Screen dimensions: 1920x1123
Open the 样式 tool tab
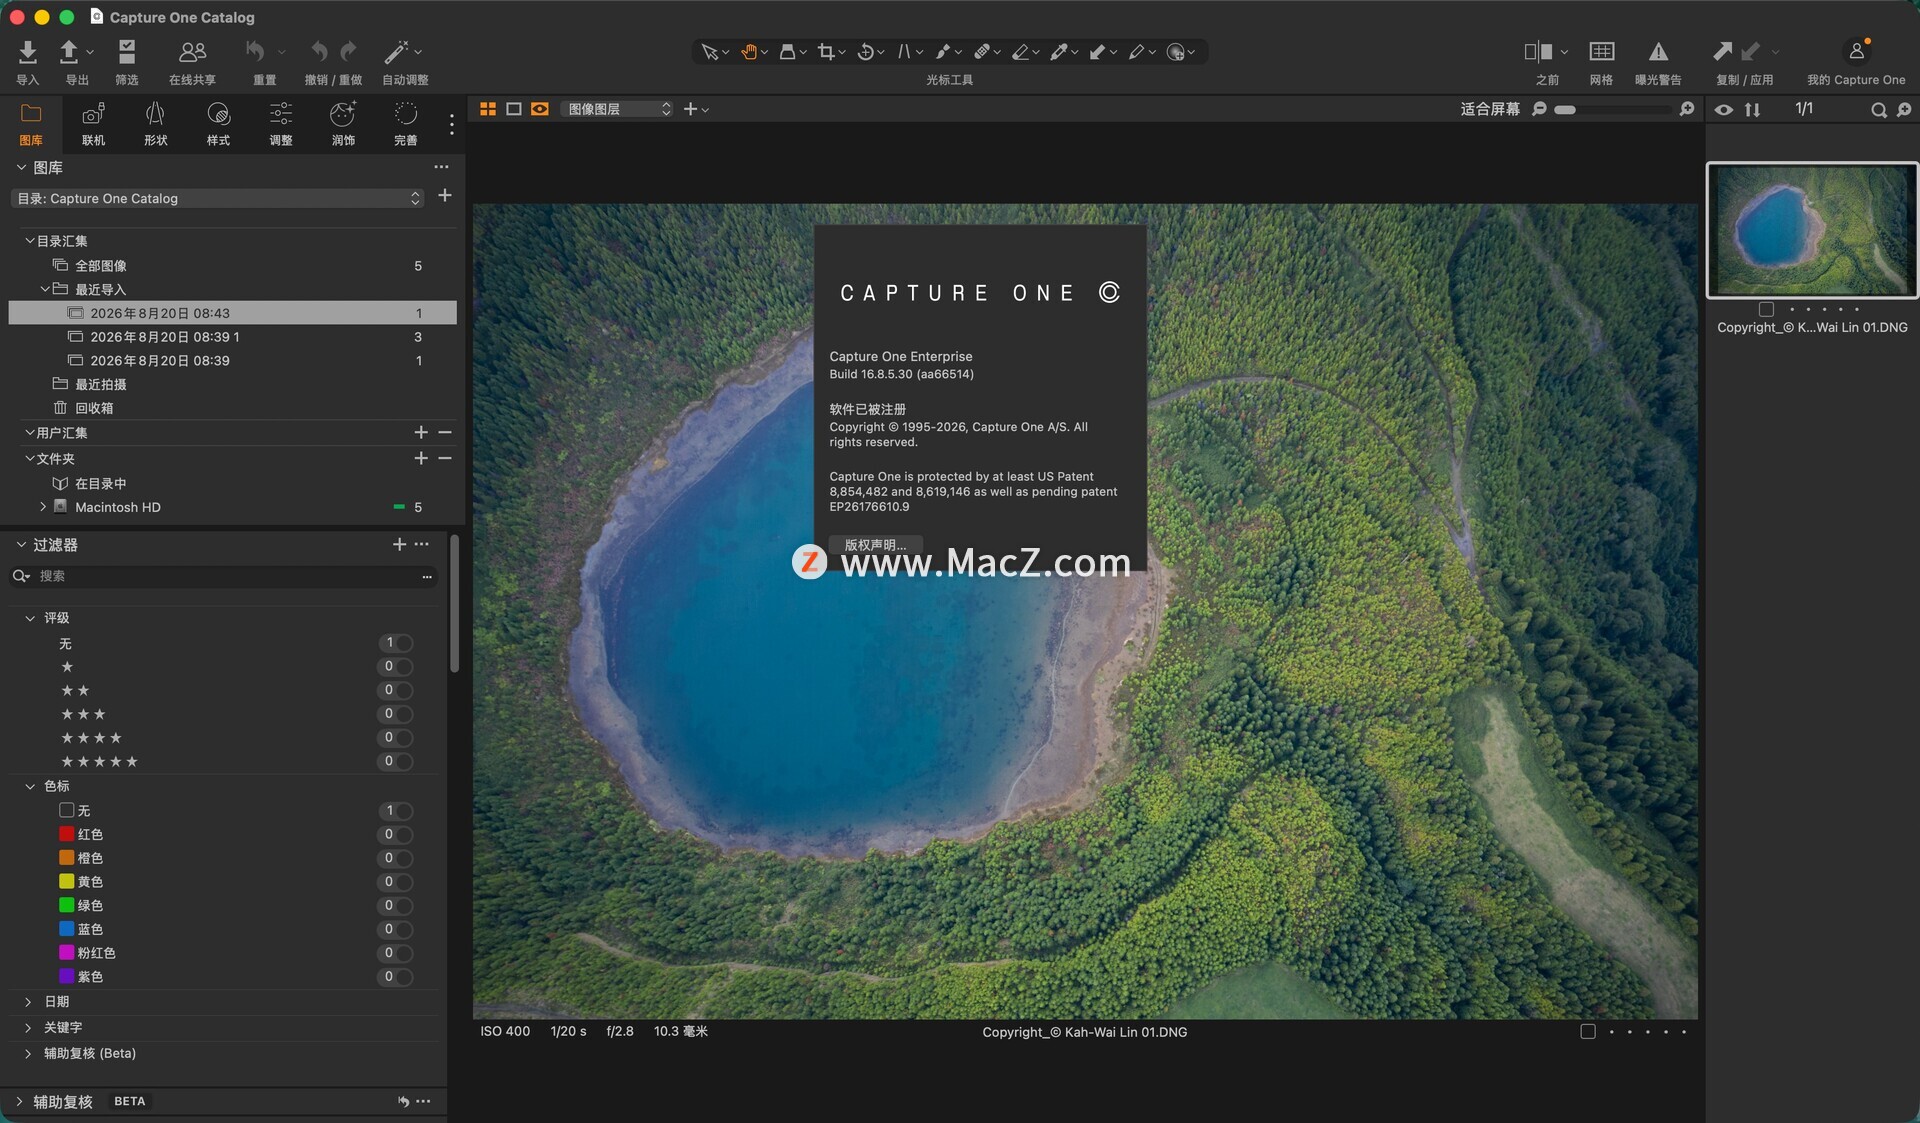pos(218,124)
